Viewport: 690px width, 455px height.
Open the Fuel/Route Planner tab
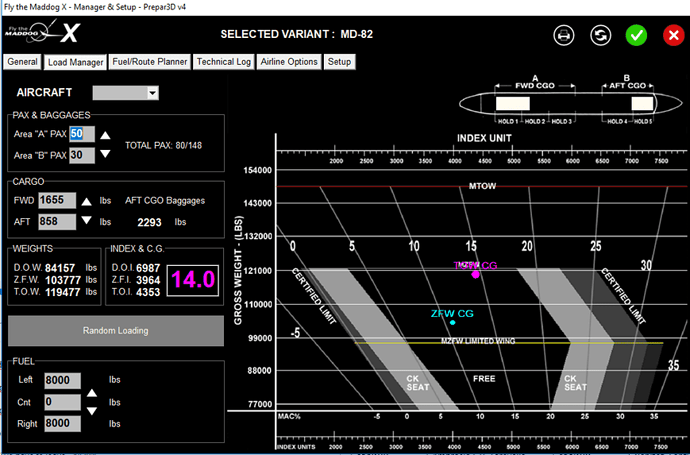150,62
